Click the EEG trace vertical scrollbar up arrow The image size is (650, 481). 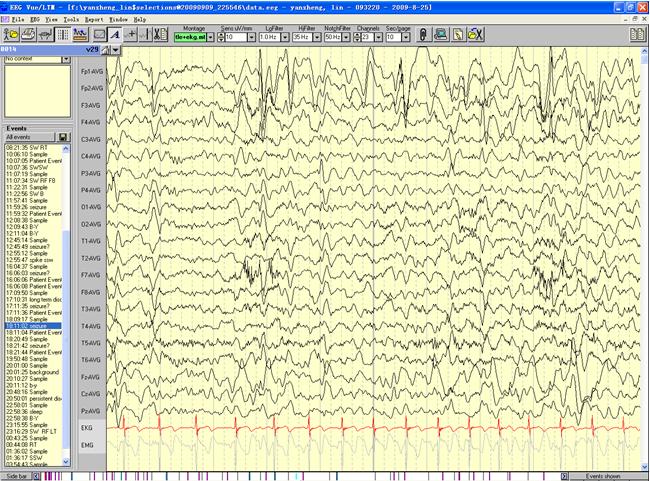point(645,51)
